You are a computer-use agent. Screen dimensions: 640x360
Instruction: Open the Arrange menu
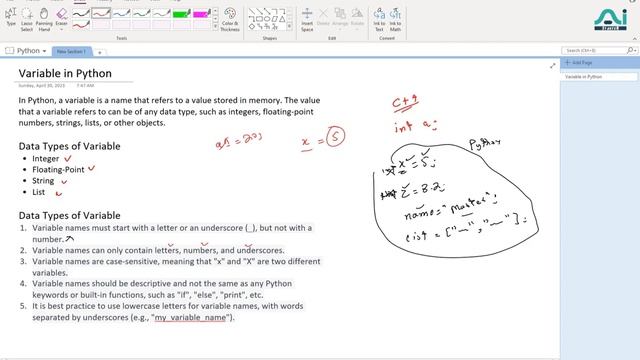(x=340, y=19)
